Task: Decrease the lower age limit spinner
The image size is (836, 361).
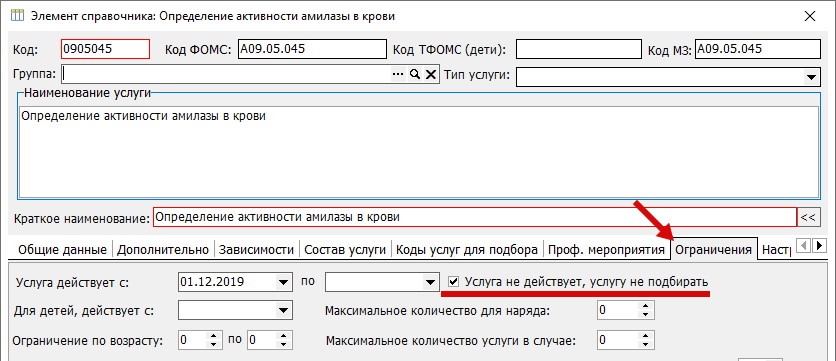Action: click(x=214, y=344)
